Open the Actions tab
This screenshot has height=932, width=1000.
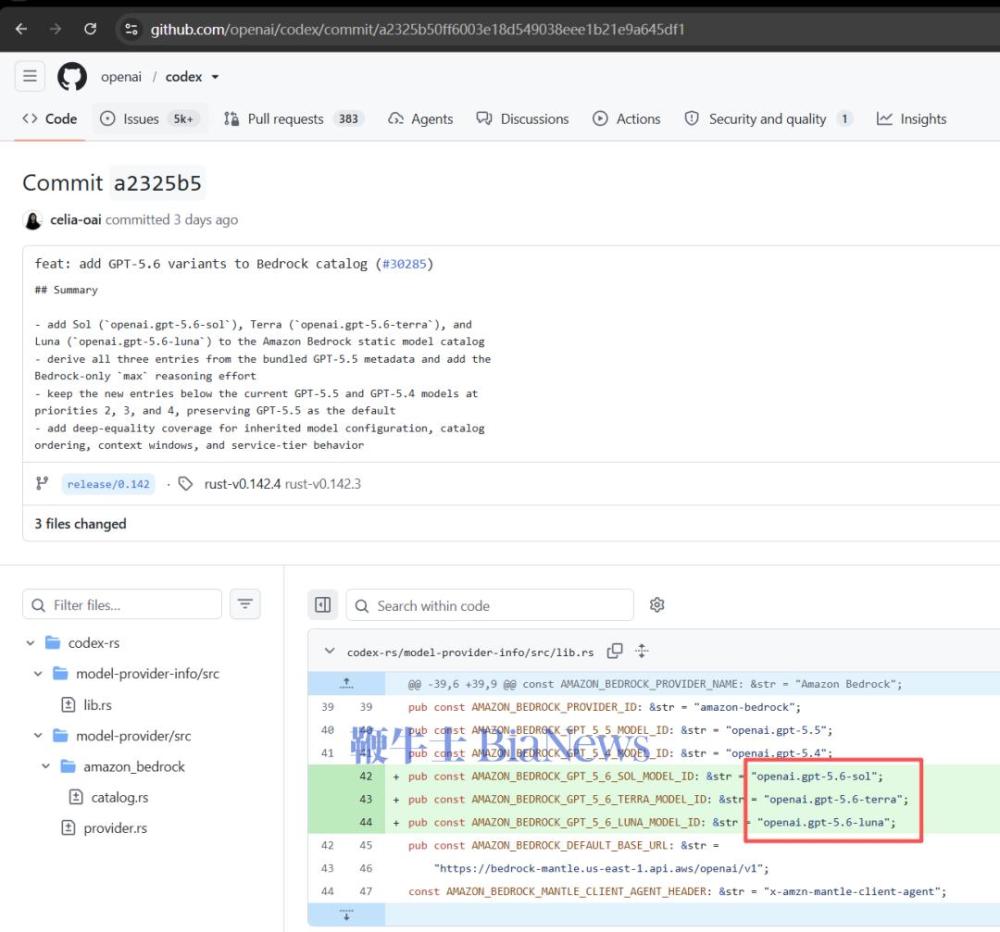(x=626, y=119)
